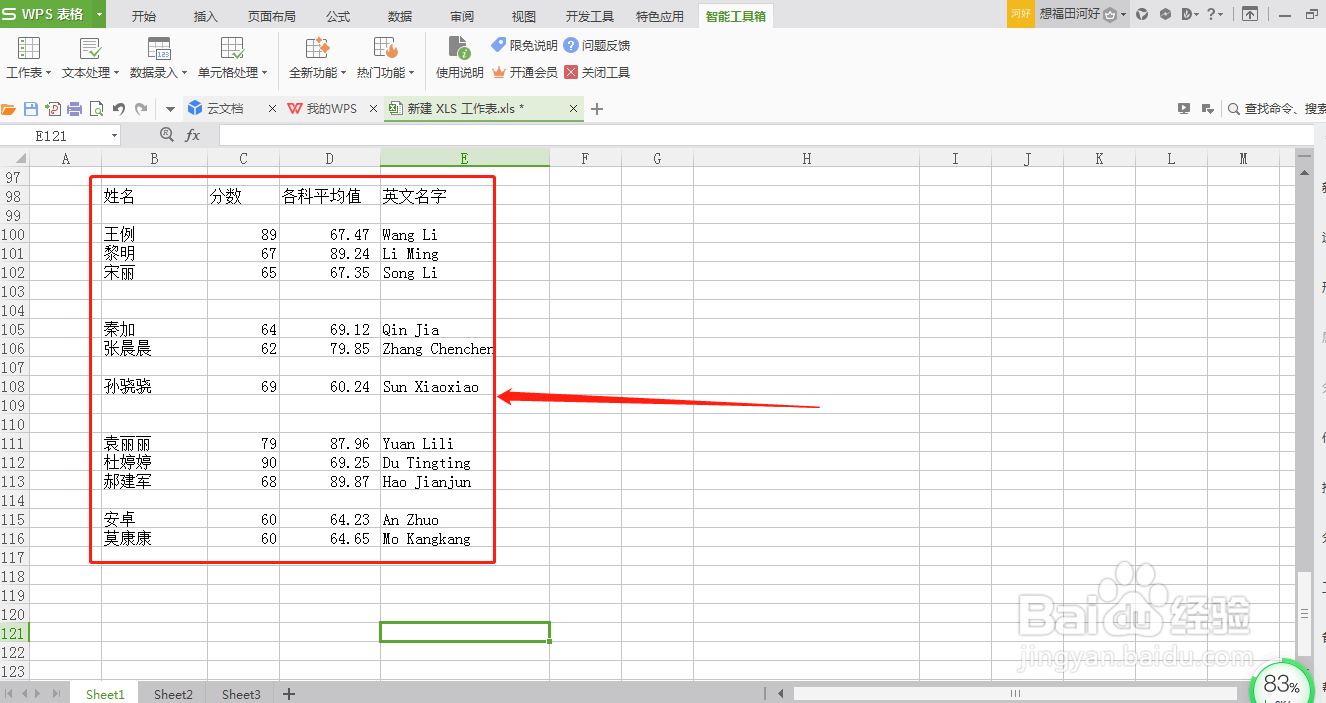Expand the 热门功能 dropdown arrow

coord(411,73)
